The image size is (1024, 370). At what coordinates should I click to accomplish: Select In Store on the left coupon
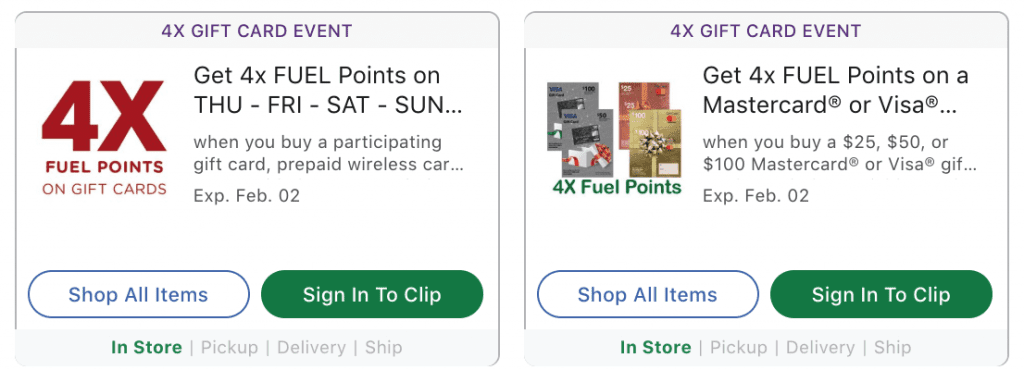146,347
